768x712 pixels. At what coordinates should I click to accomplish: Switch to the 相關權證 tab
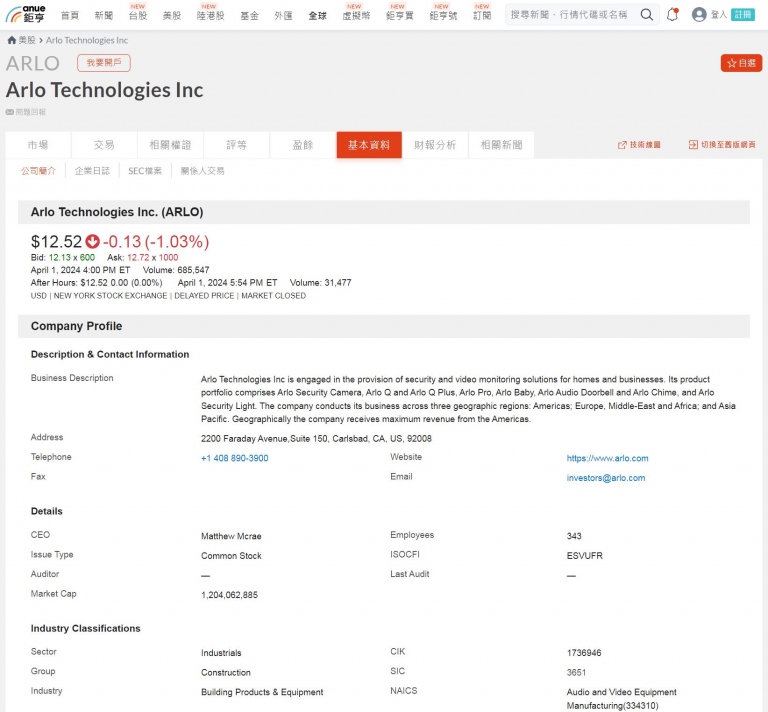point(170,145)
